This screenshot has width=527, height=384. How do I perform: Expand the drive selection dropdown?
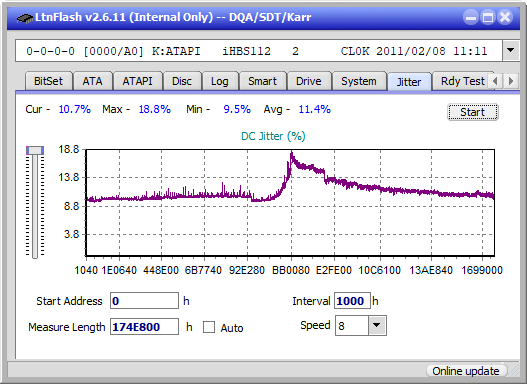pos(511,50)
